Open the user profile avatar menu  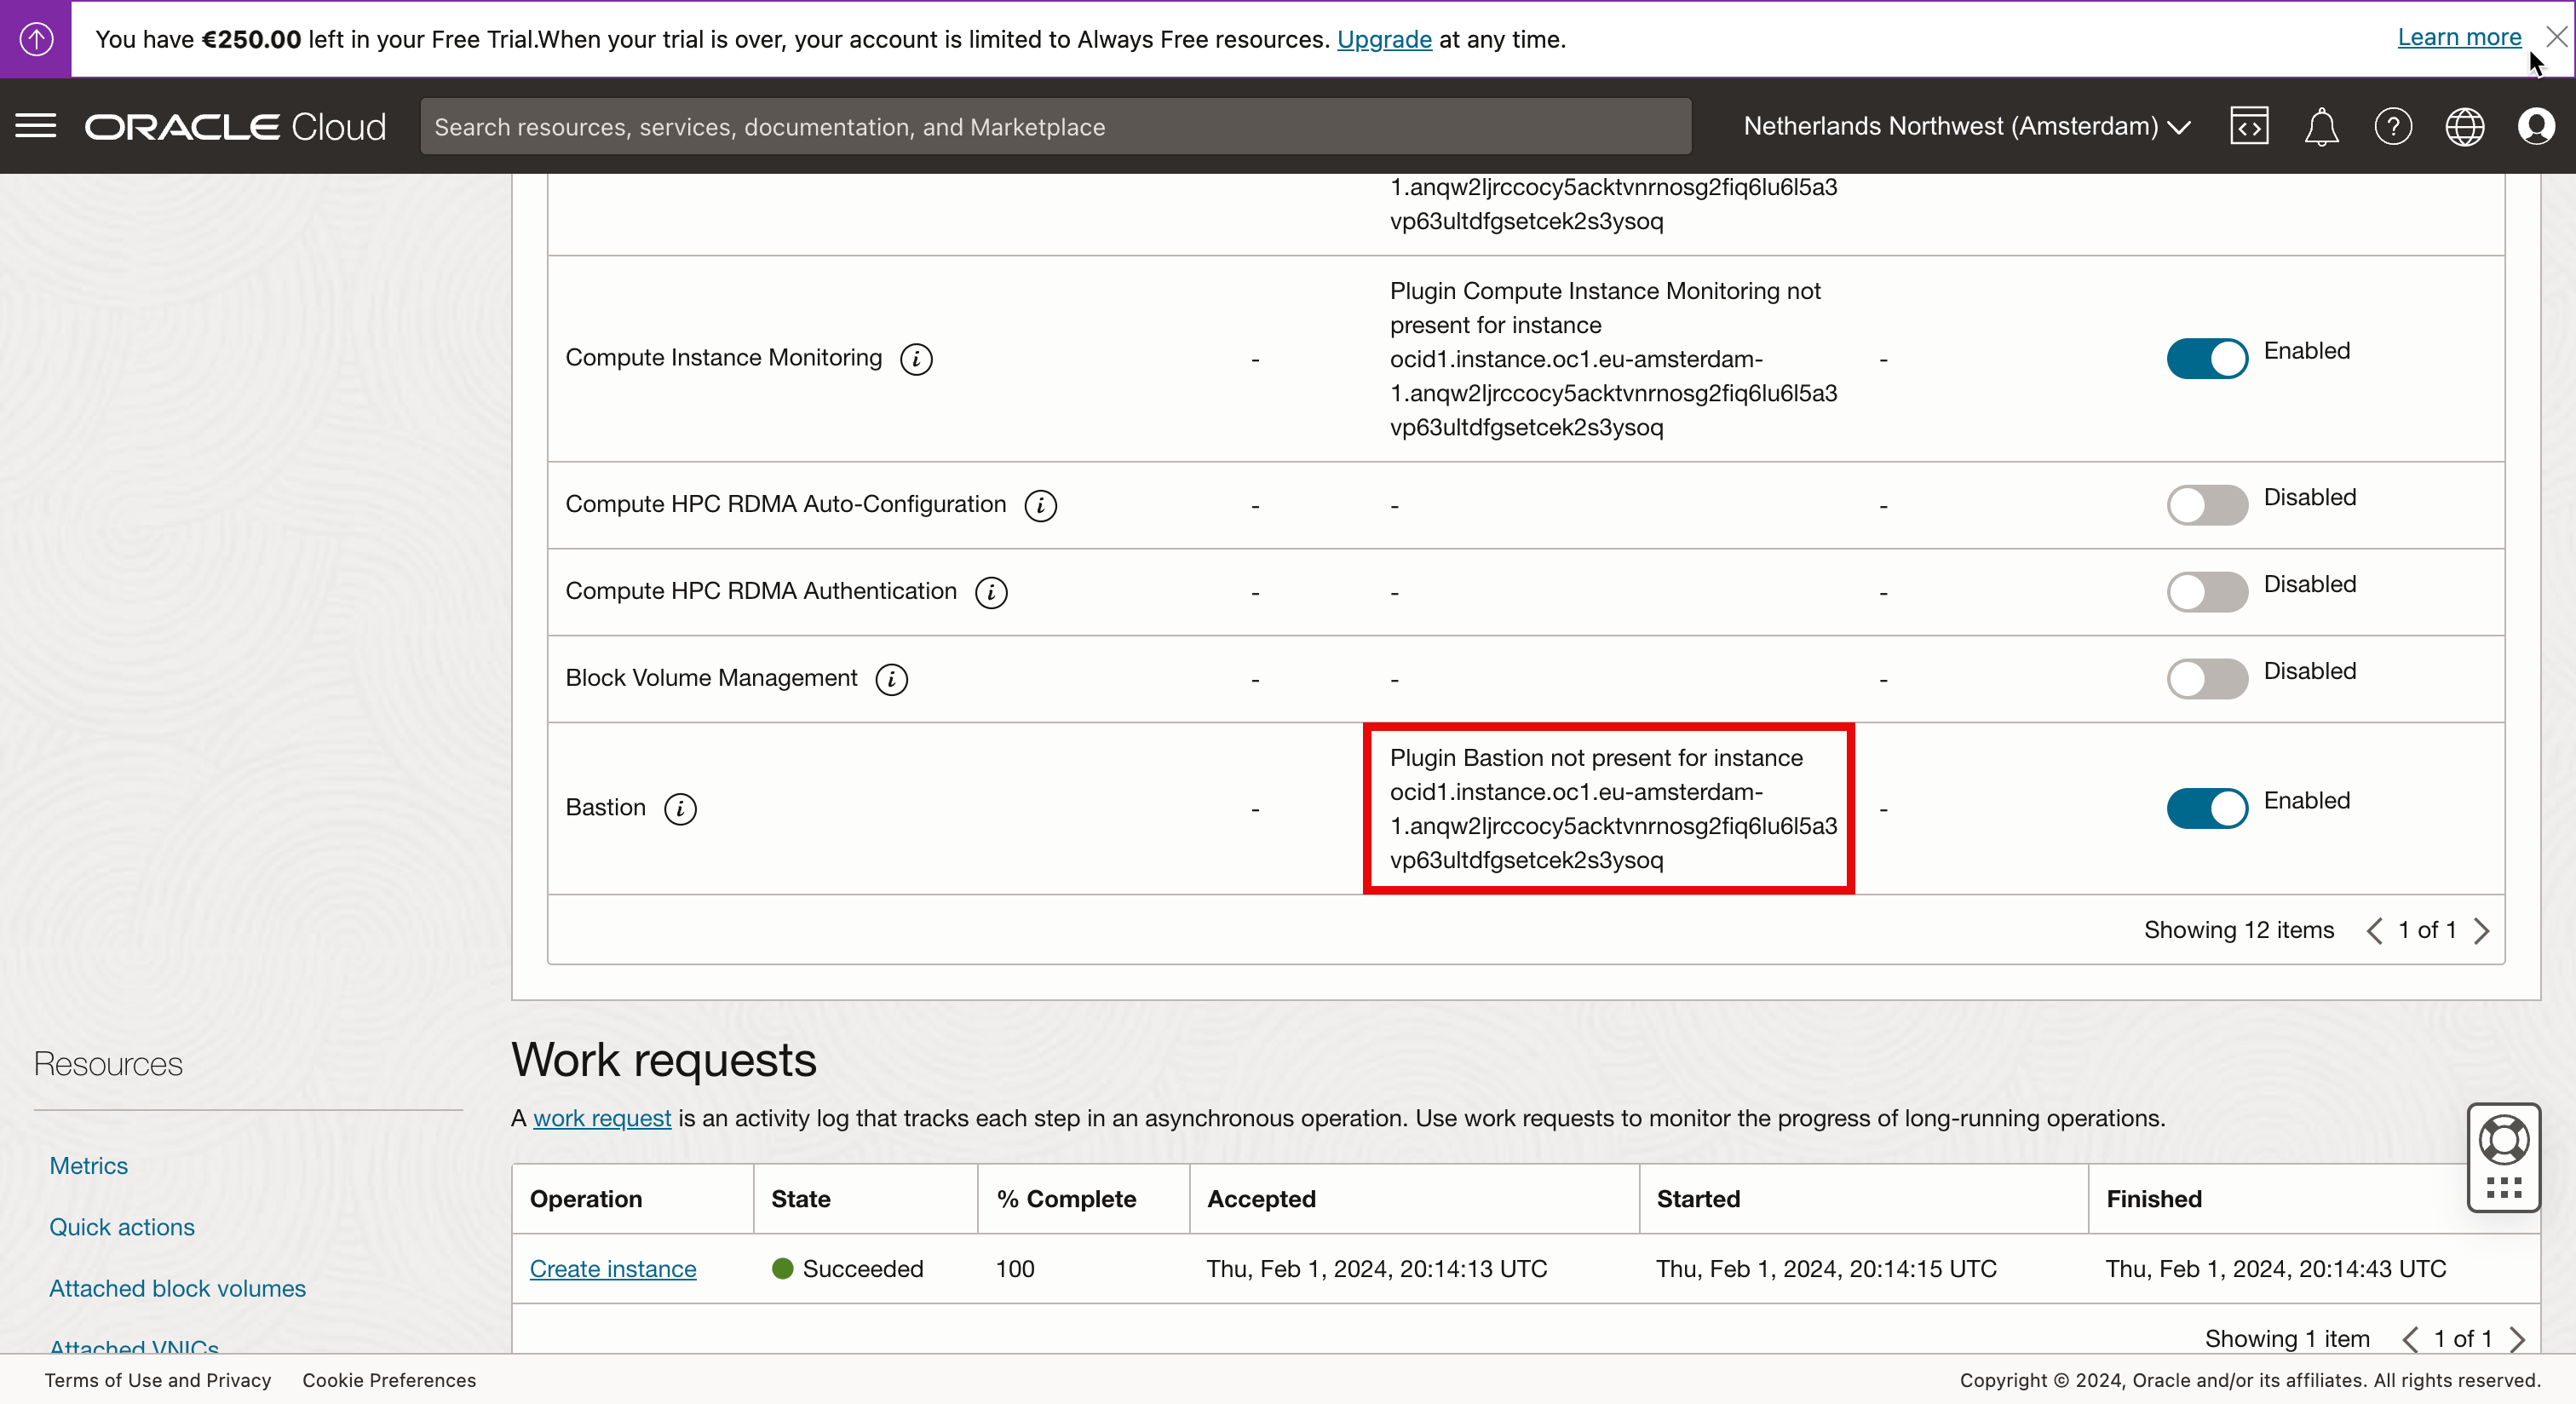[x=2536, y=127]
